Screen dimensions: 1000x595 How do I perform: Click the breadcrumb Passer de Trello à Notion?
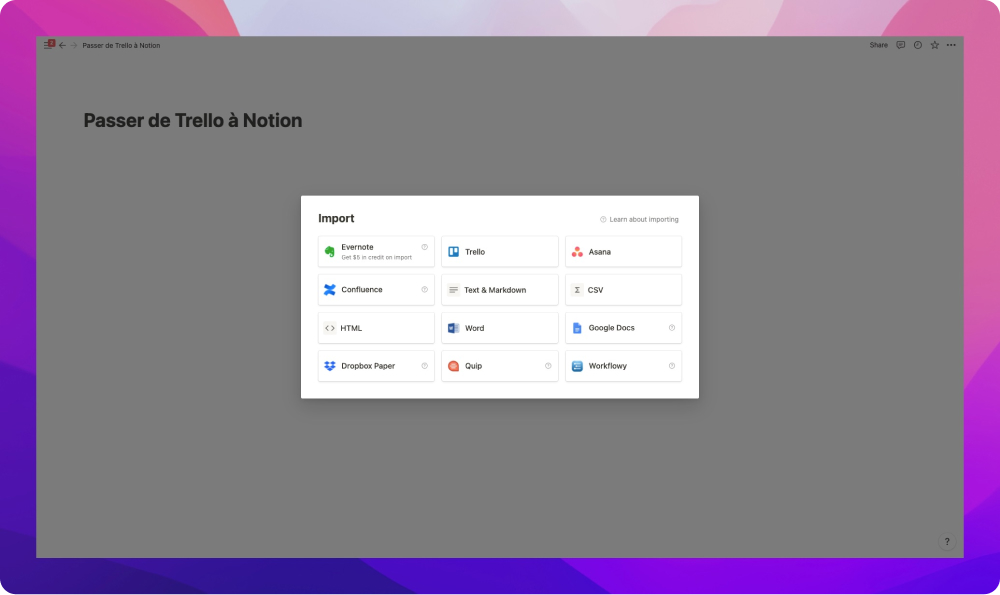[x=121, y=45]
